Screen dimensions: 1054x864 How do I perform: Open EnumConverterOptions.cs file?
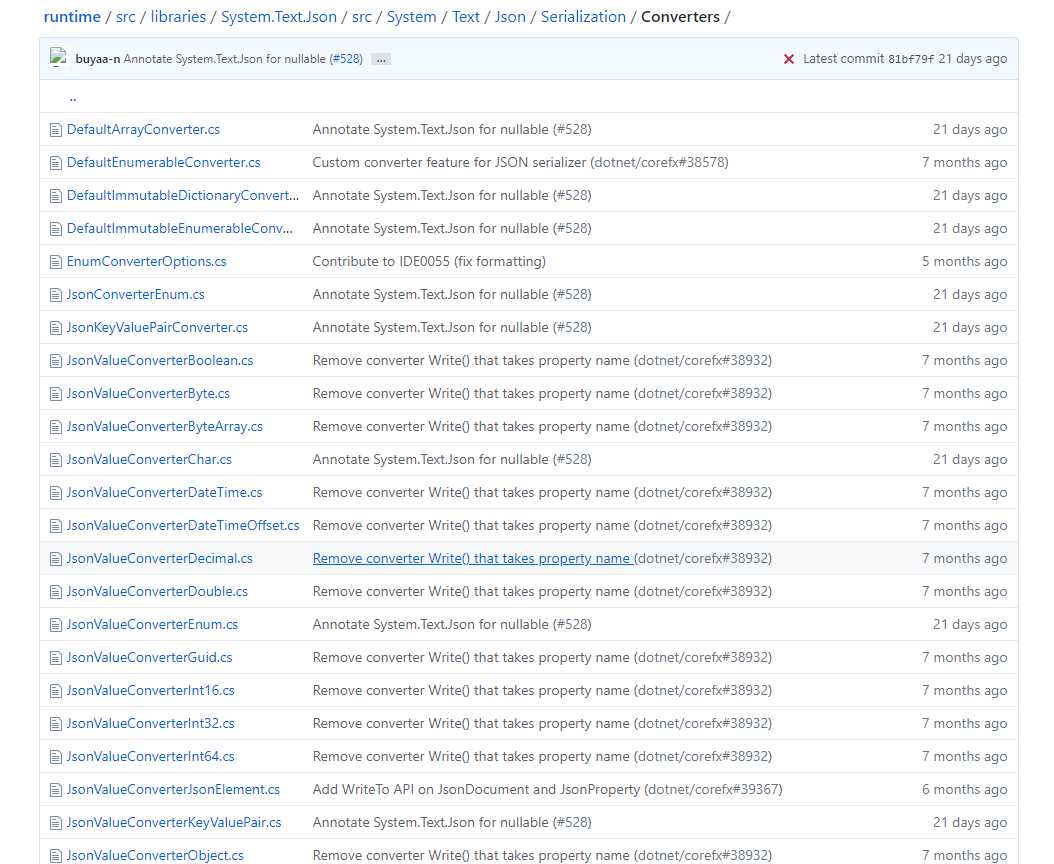147,262
